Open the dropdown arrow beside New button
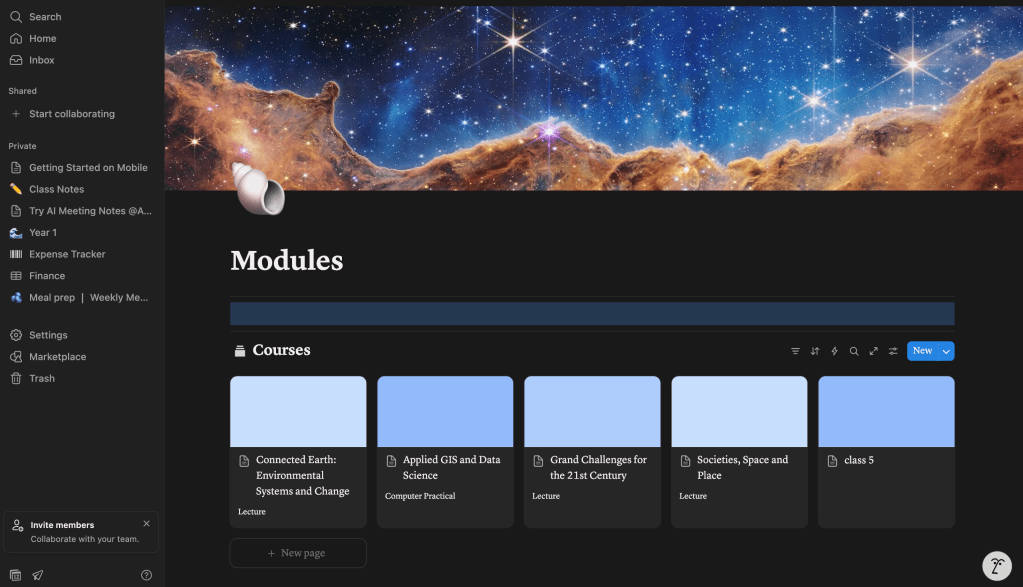This screenshot has height=587, width=1023. pyautogui.click(x=946, y=351)
